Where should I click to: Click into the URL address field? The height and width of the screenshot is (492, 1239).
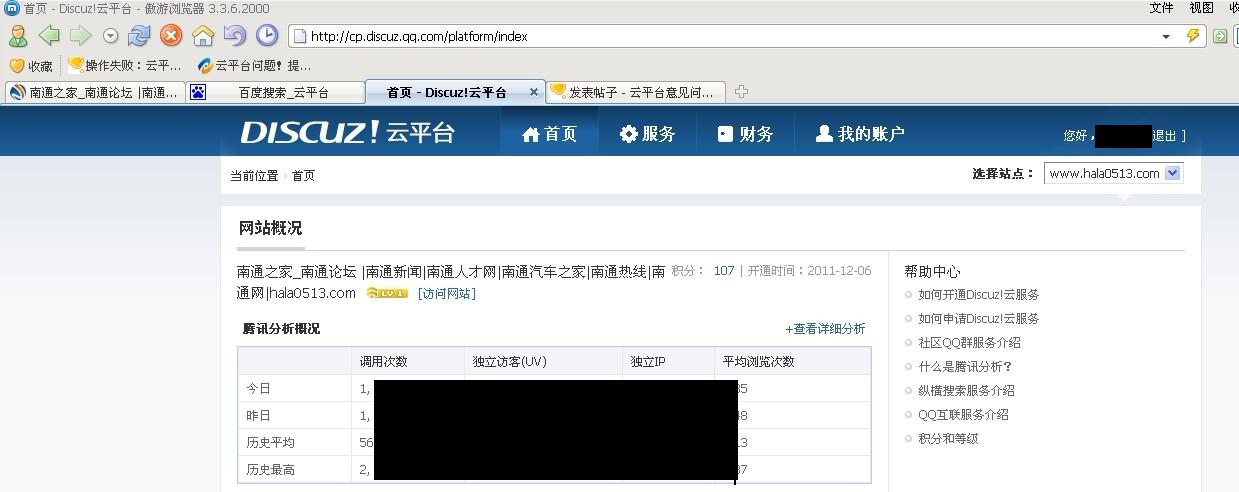pyautogui.click(x=730, y=36)
